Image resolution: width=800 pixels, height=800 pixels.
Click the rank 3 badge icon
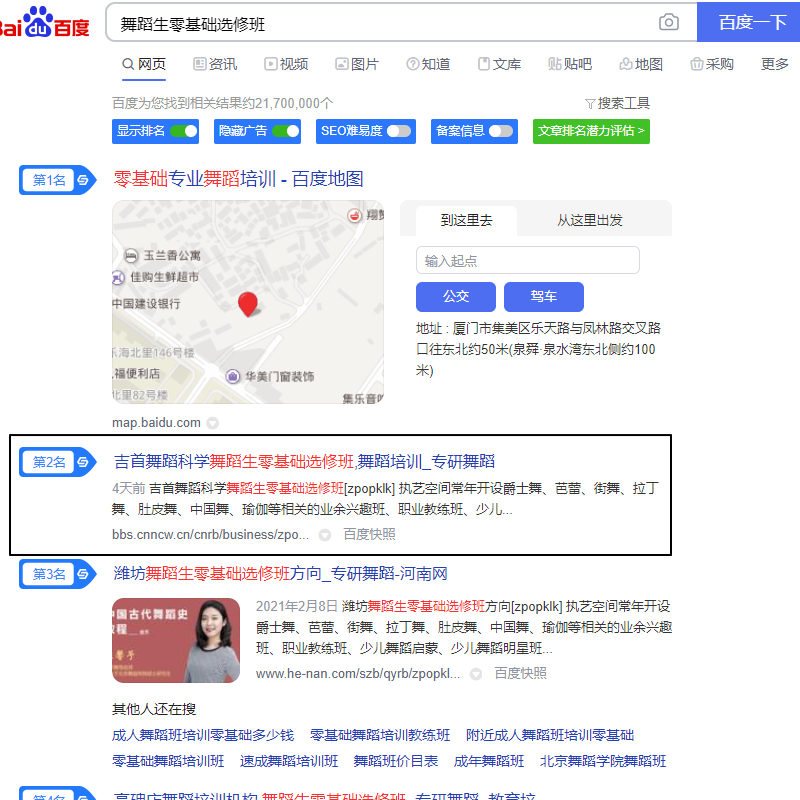click(57, 574)
